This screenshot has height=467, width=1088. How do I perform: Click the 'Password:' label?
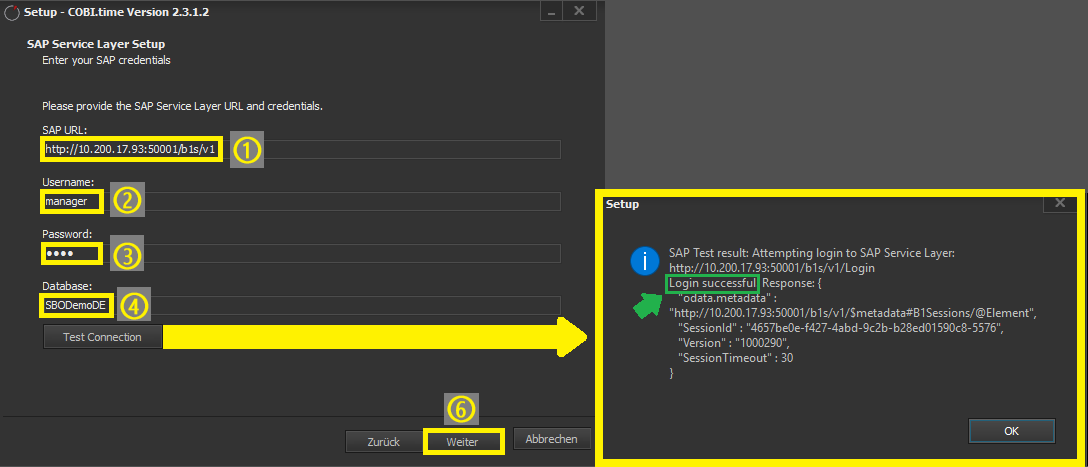pos(67,234)
